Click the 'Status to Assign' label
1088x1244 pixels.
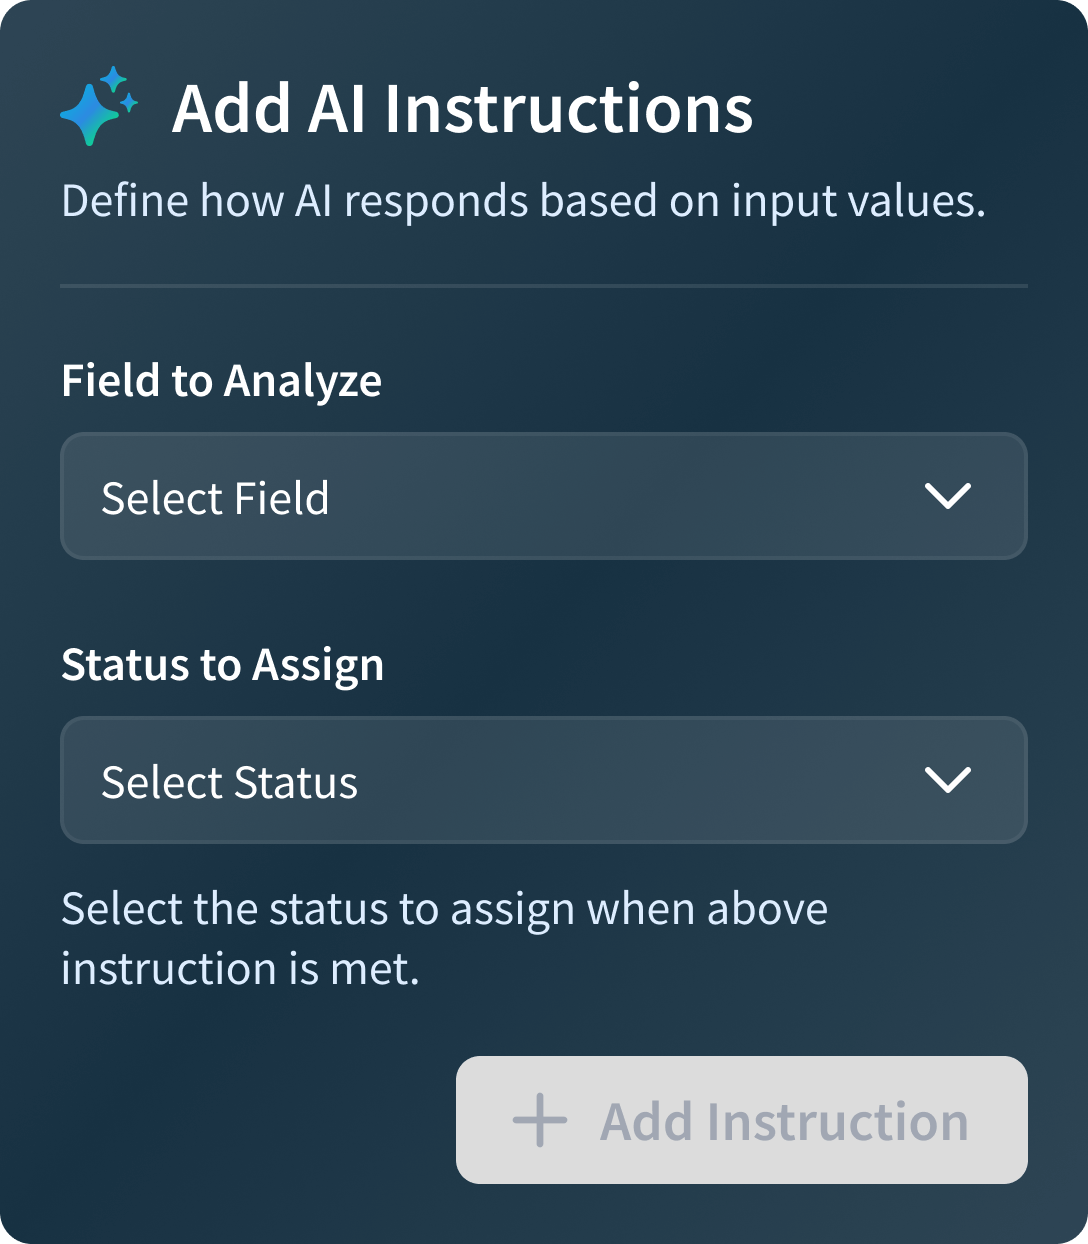click(222, 665)
